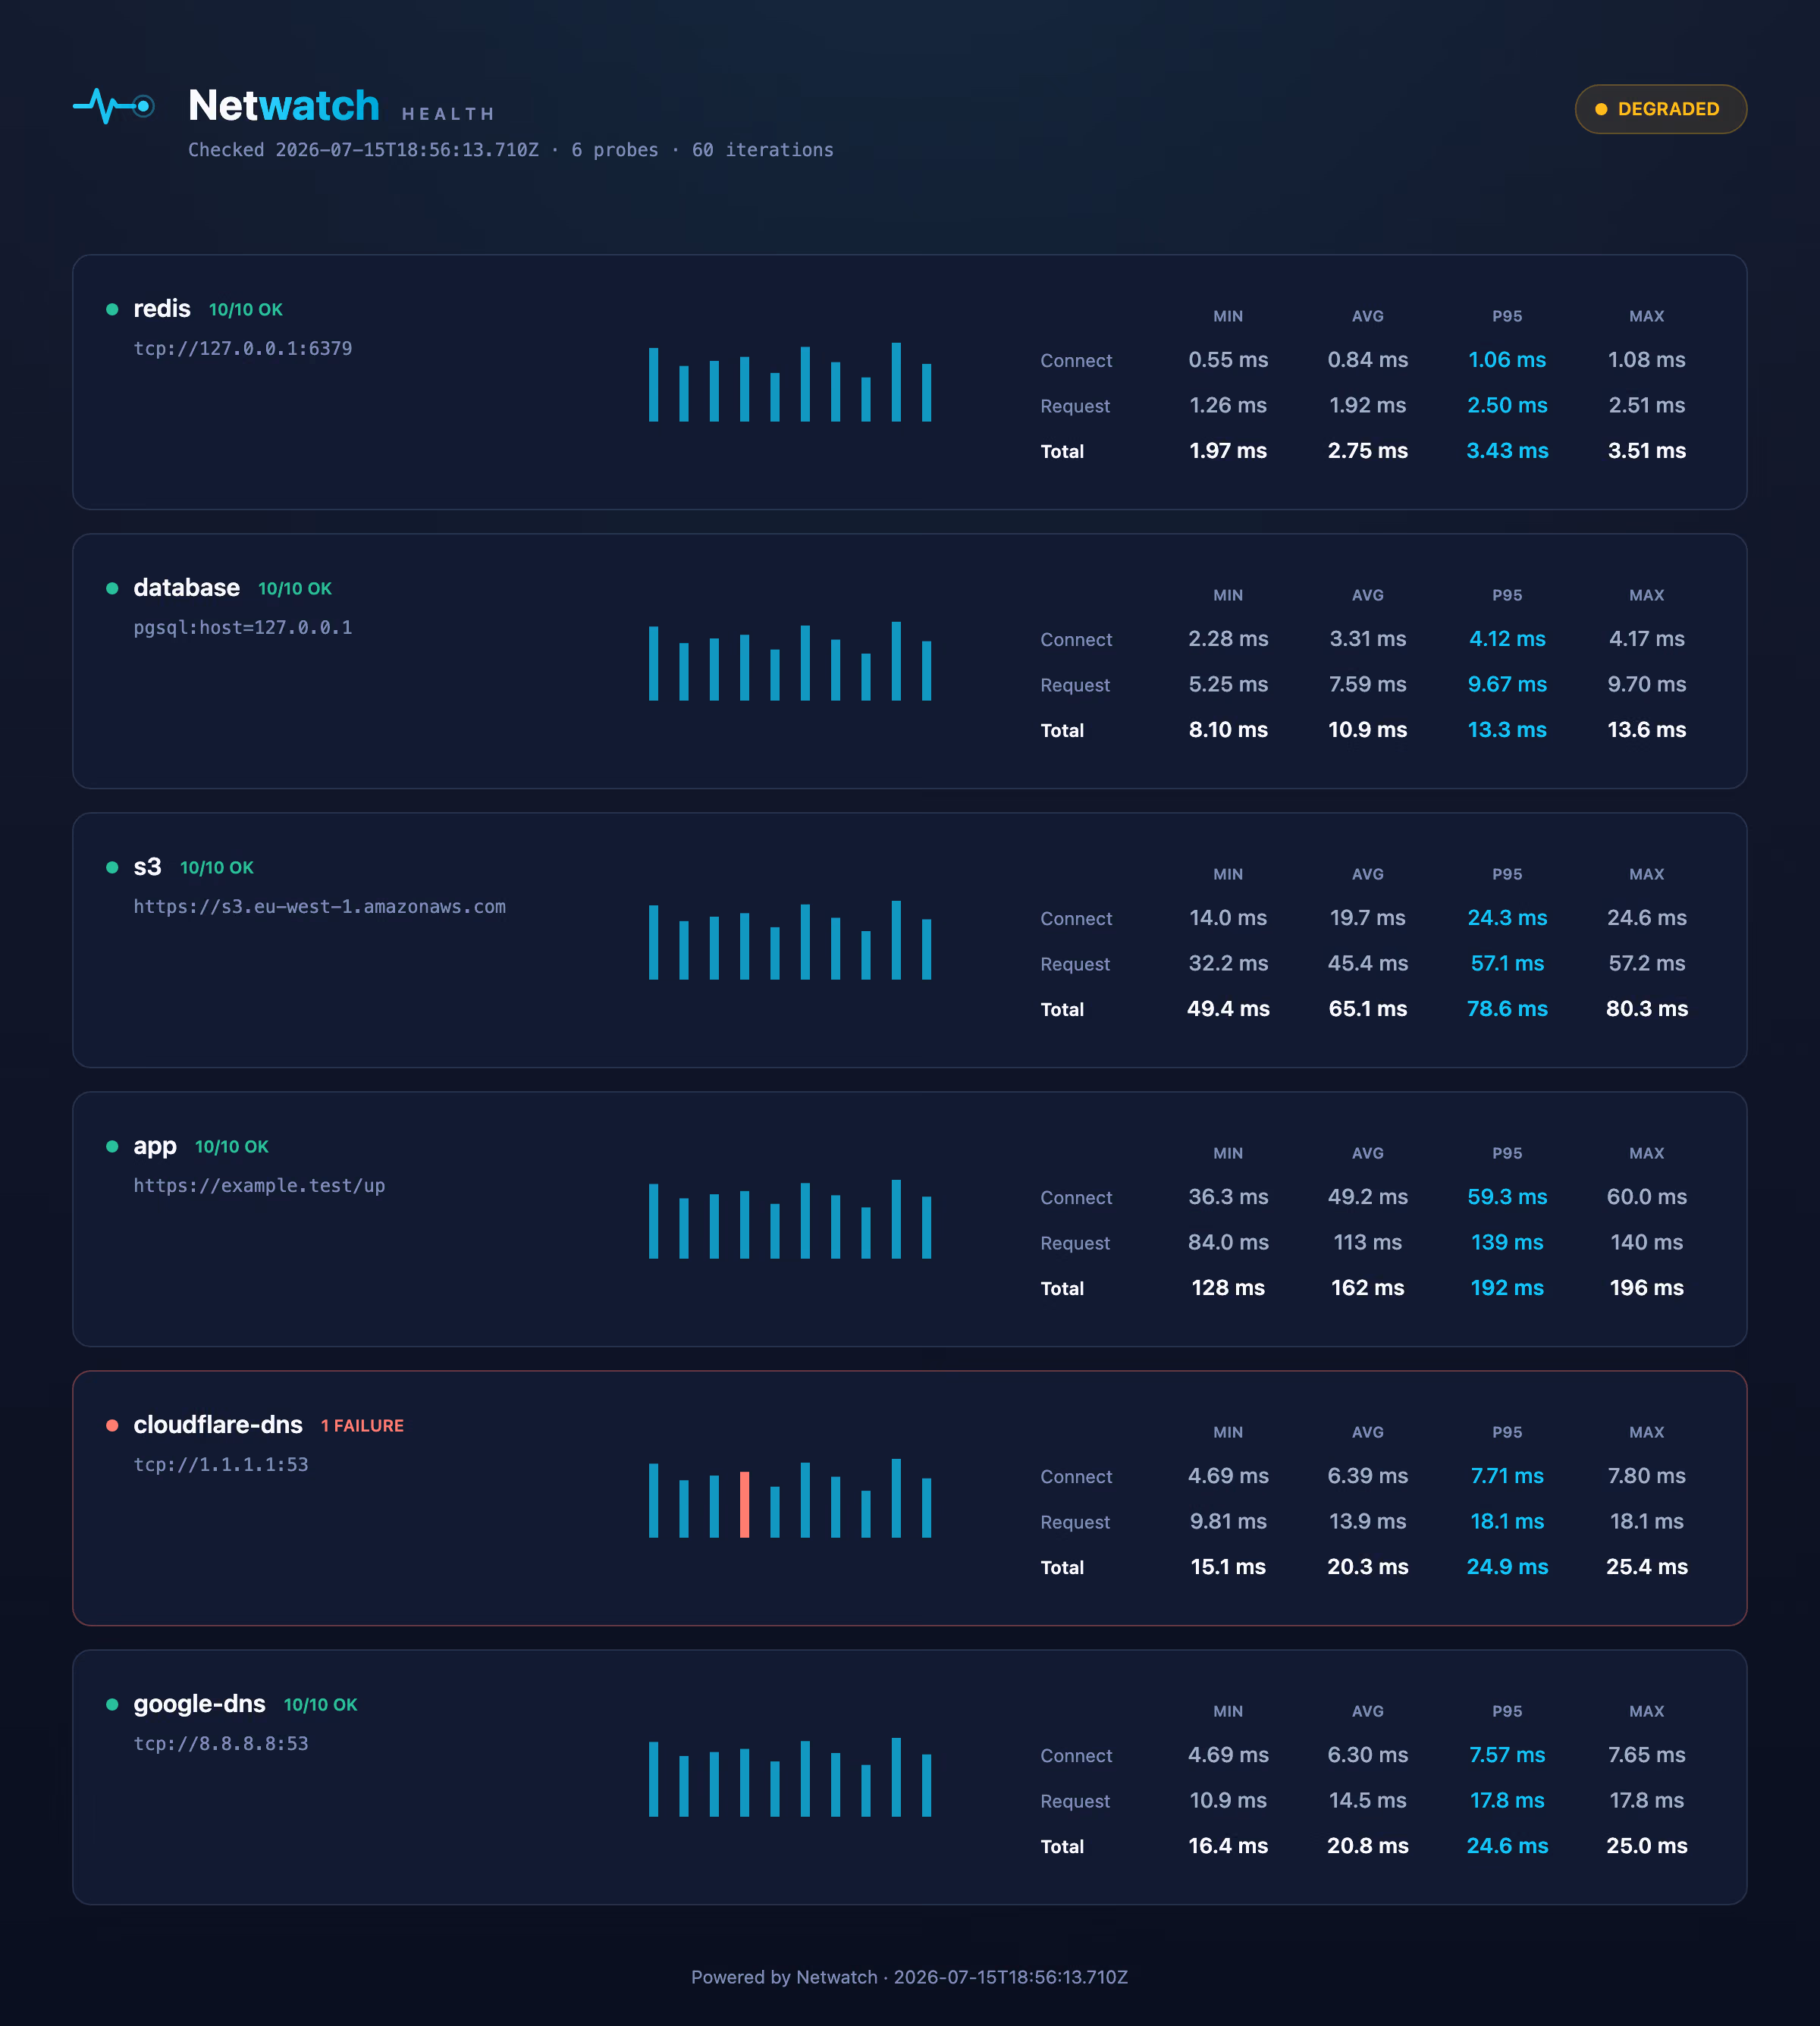This screenshot has width=1820, height=2026.
Task: Click the s3 Connect avg value 19.7 ms
Action: [x=1368, y=918]
